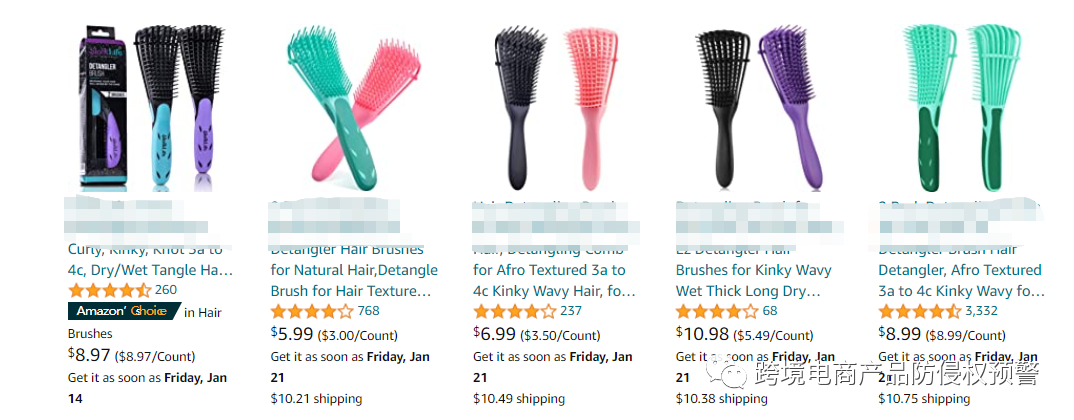Click the Amazon's Choice badge
1074x420 pixels.
(125, 311)
